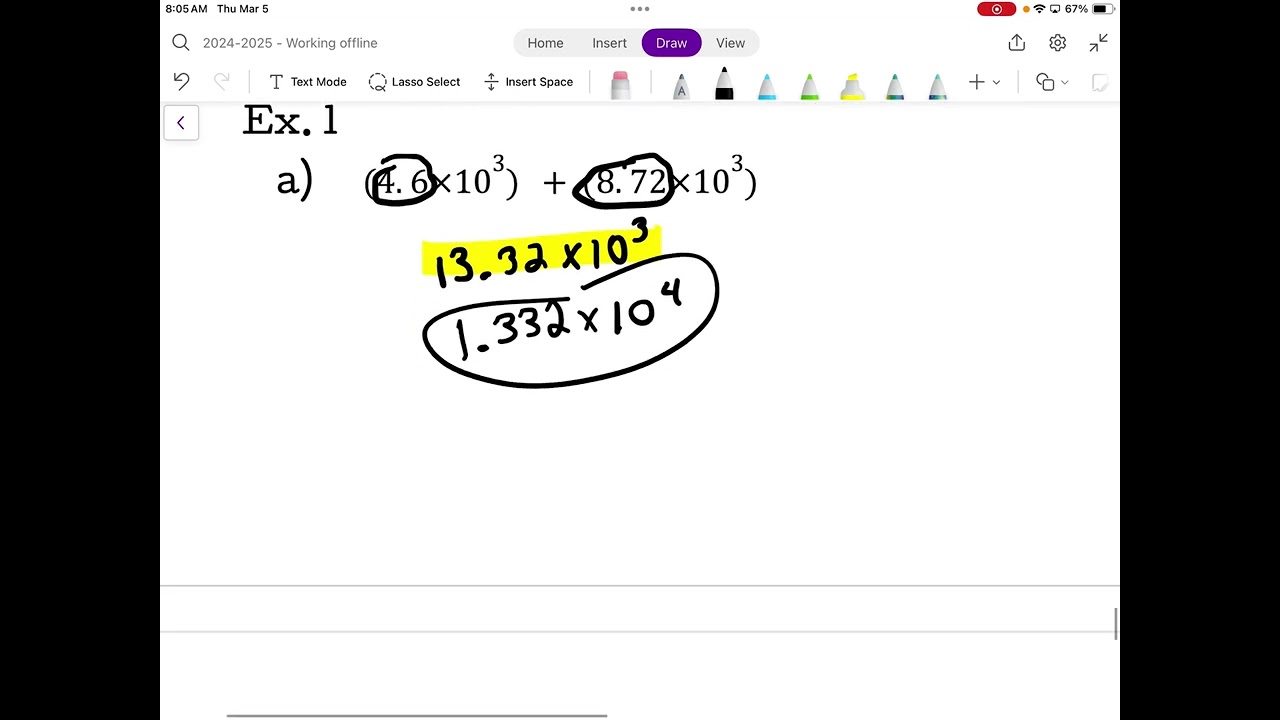Open the shapes tool
The image size is (1280, 720).
[1045, 82]
